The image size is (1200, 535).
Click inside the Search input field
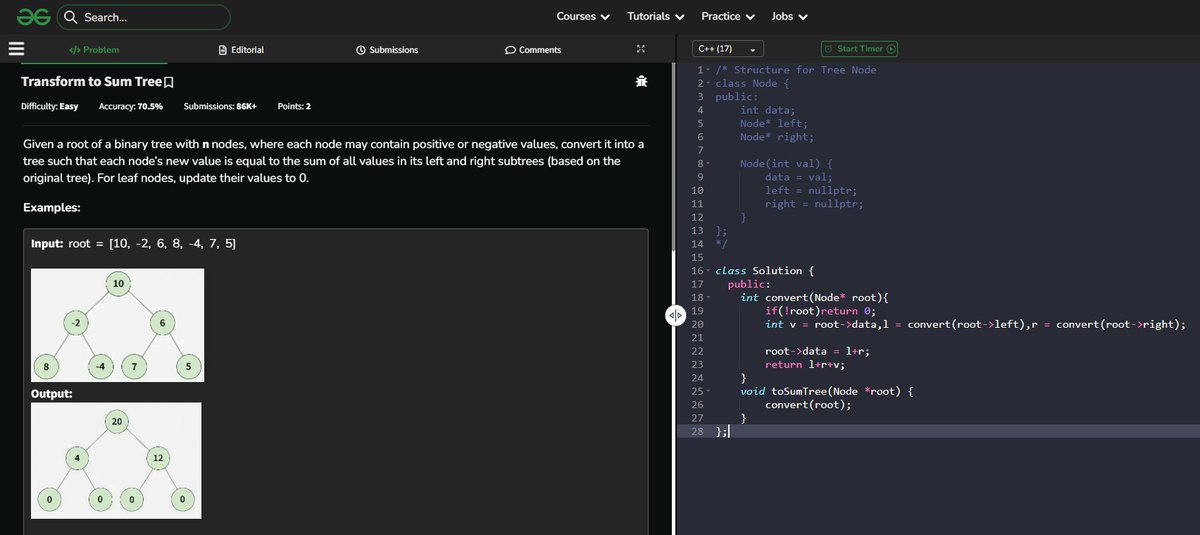point(144,17)
